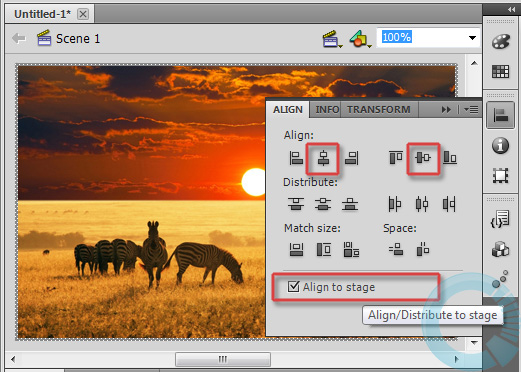The image size is (521, 372).
Task: Toggle the Align to stage checkbox
Action: 293,286
